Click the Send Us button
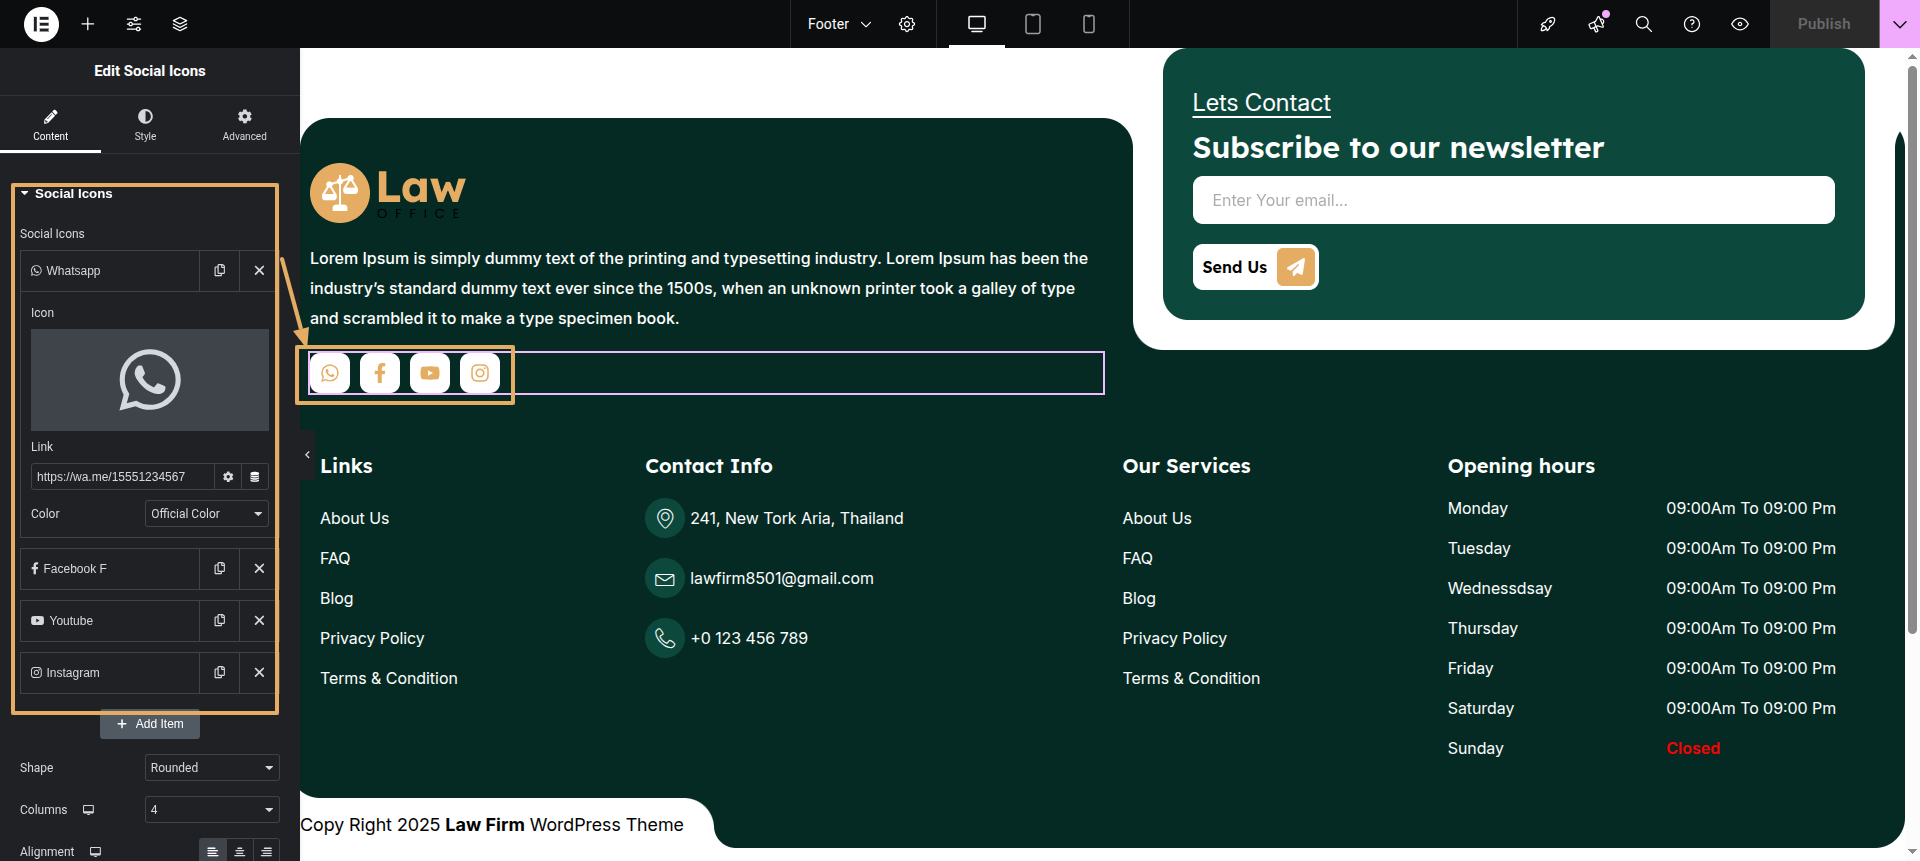Viewport: 1920px width, 861px height. coord(1255,267)
